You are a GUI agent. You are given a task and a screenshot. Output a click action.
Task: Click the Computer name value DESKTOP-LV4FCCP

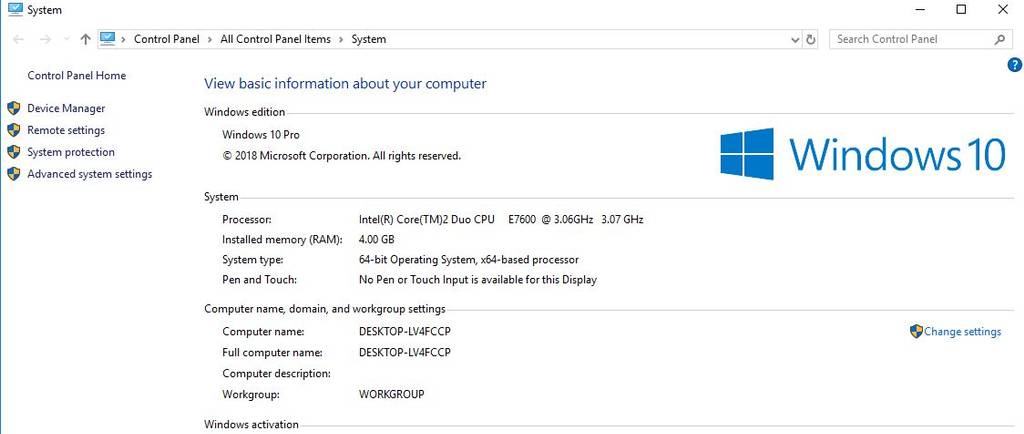[x=405, y=332]
